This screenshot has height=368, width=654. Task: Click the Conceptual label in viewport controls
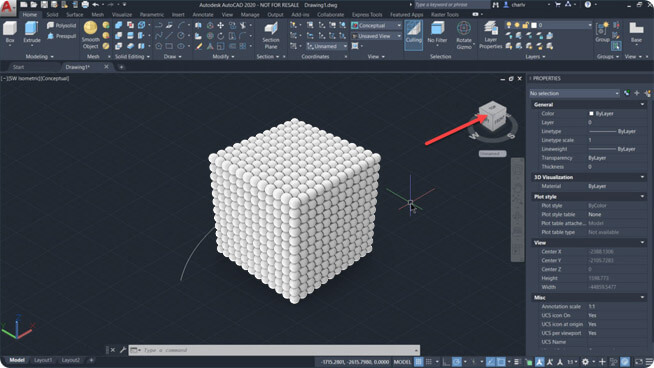[55, 78]
